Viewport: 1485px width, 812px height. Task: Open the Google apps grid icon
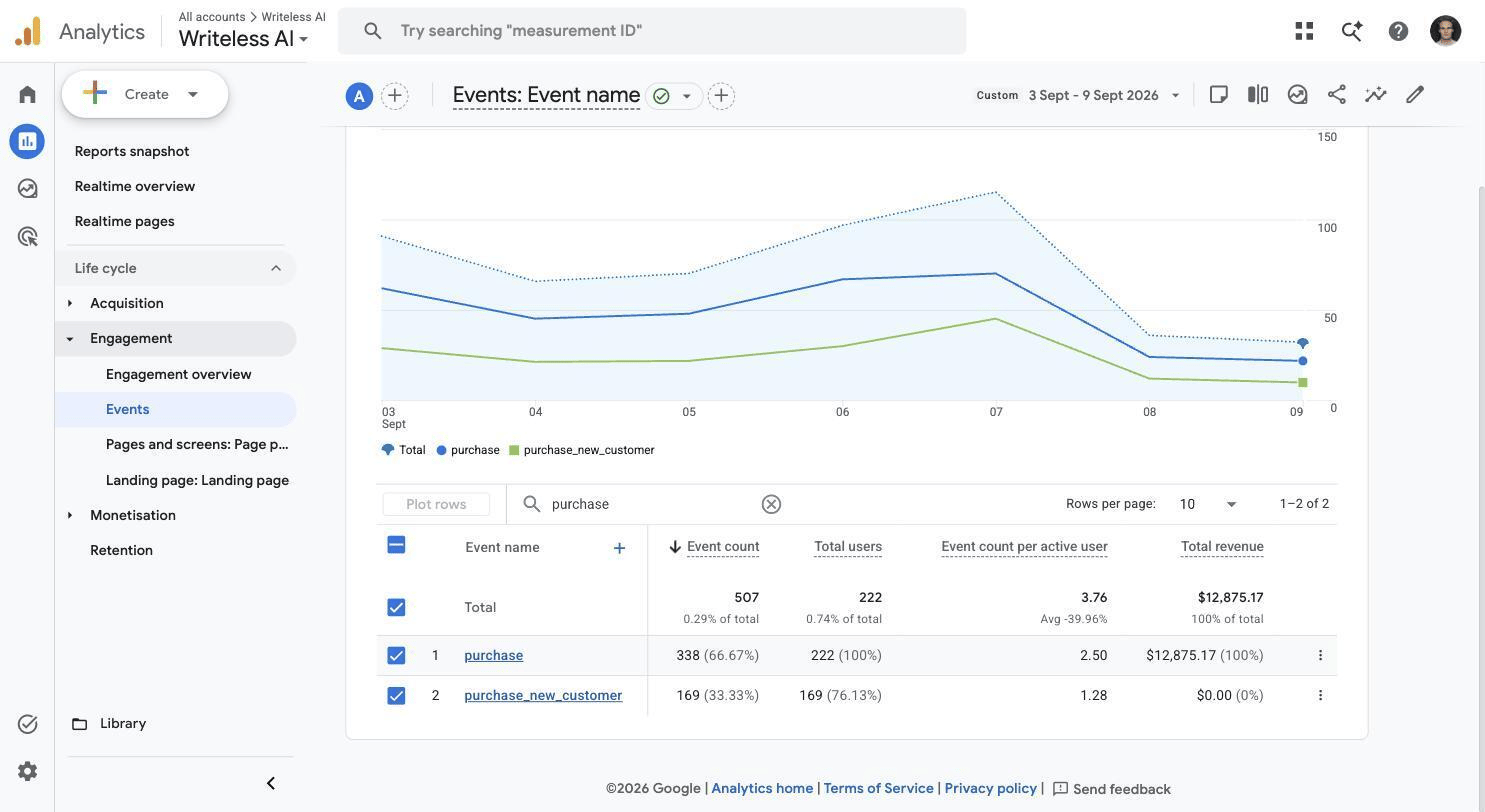[x=1304, y=31]
